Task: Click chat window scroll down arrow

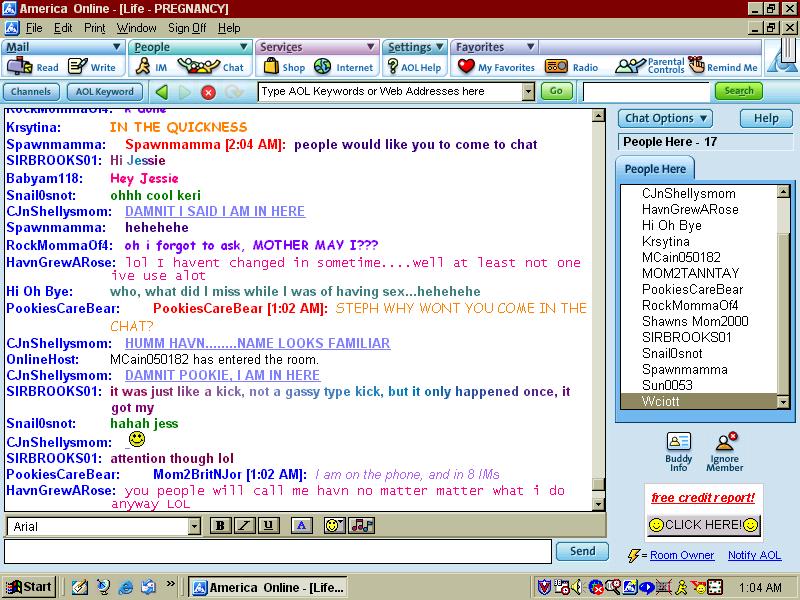Action: point(598,505)
